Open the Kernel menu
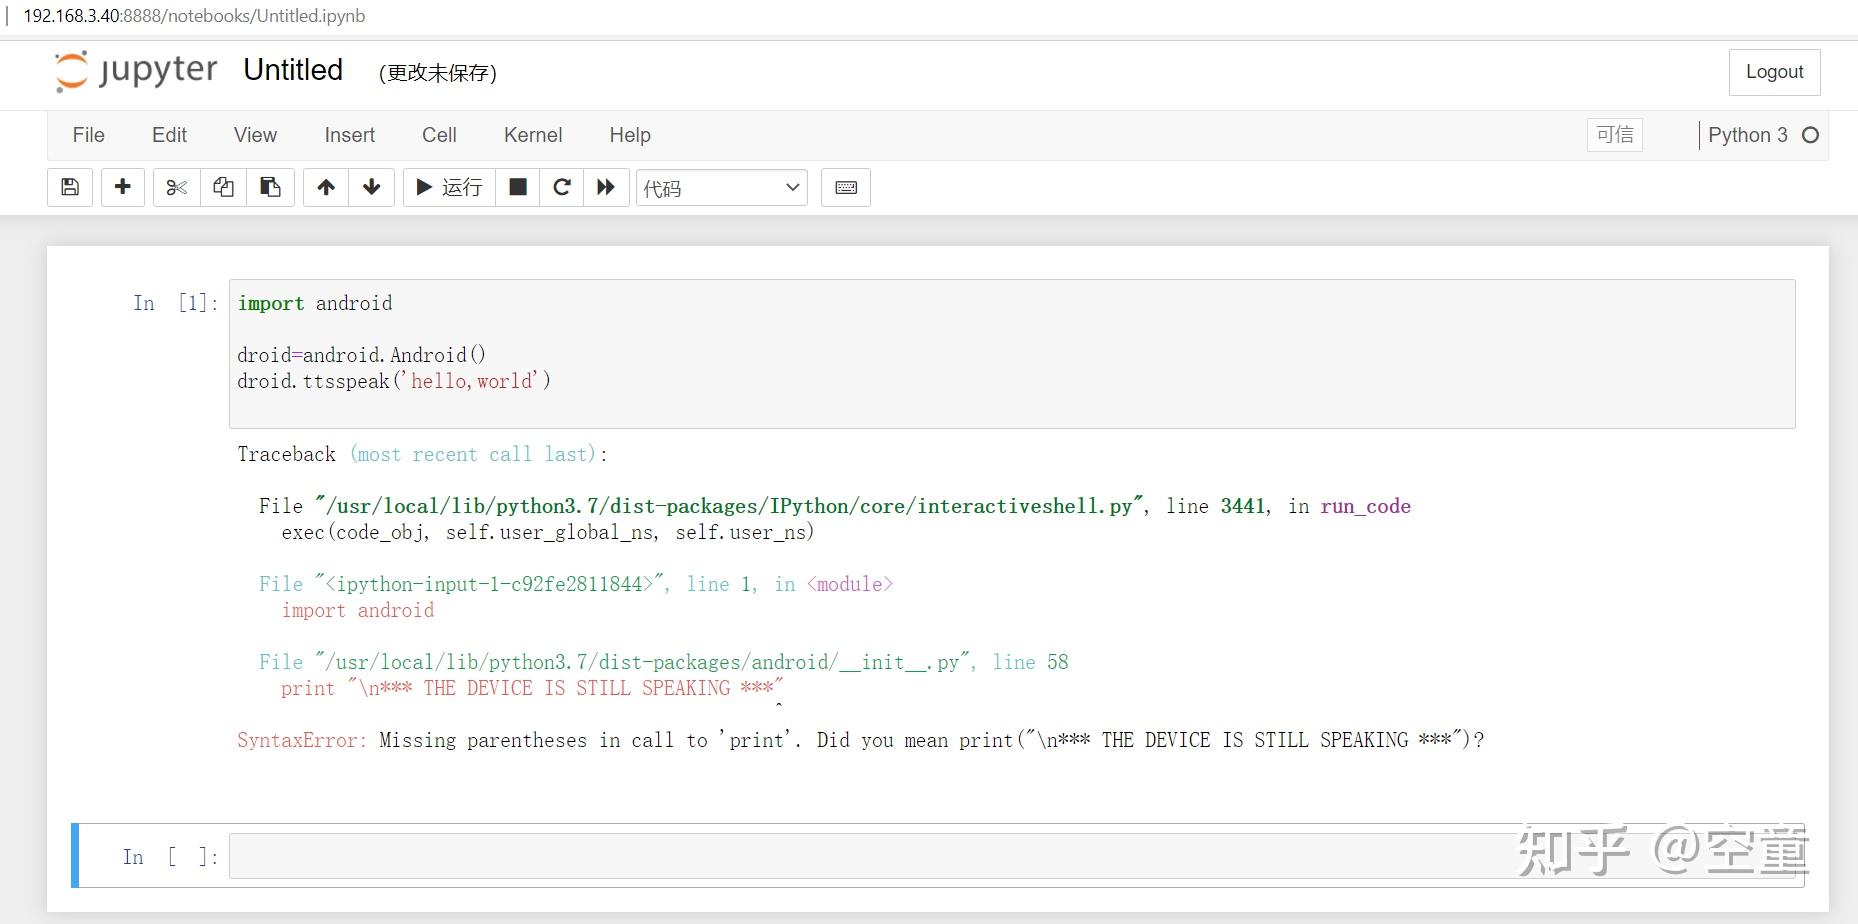The height and width of the screenshot is (924, 1858). pos(532,135)
